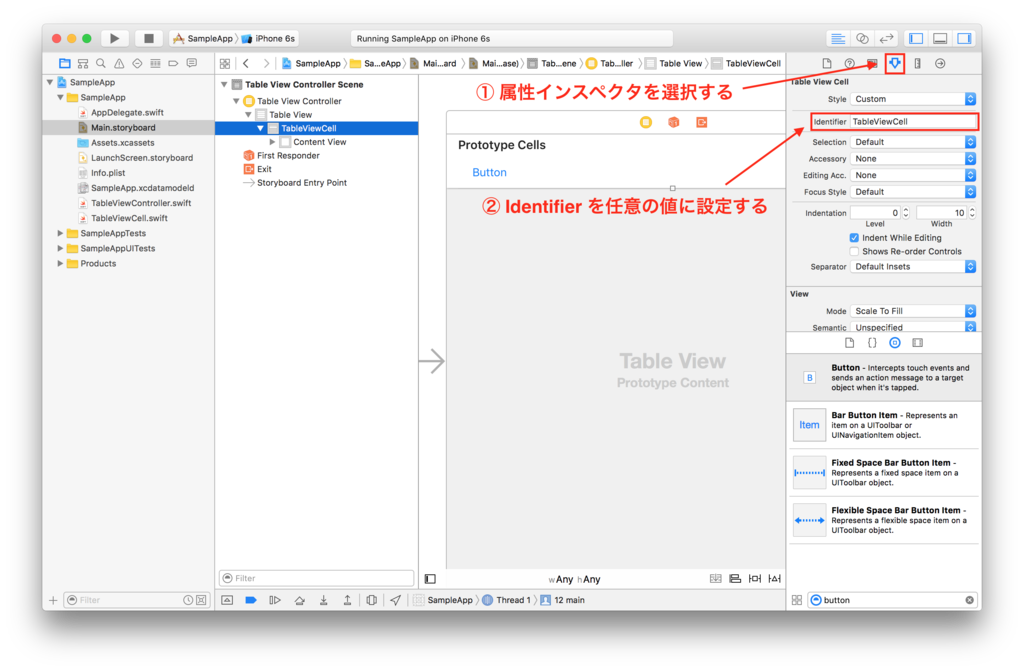
Task: Open Info.plist in the navigator
Action: (108, 173)
